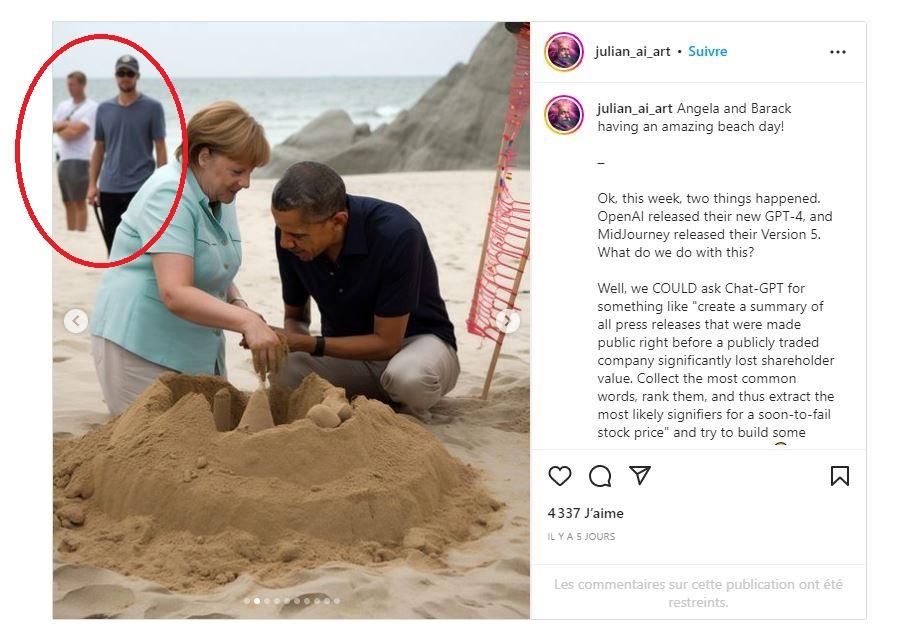
Task: Open comments via the speech bubble icon
Action: (600, 476)
